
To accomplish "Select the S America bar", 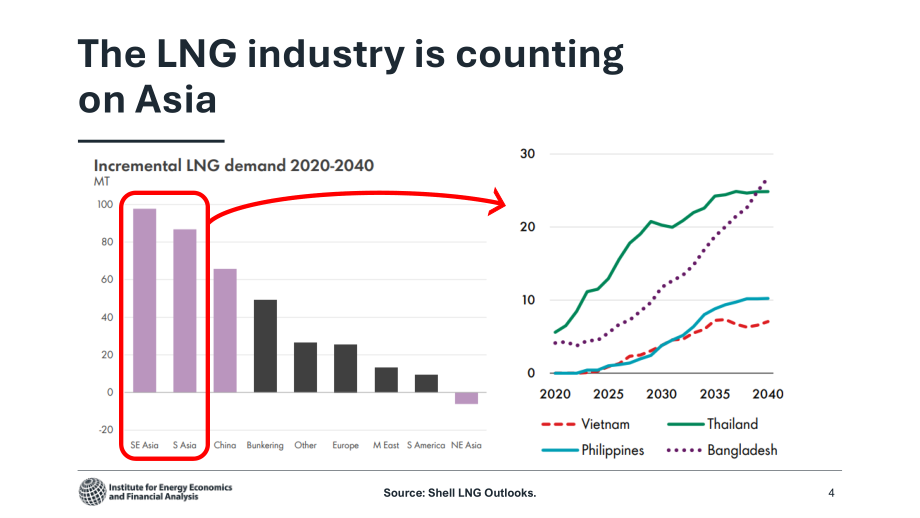I will tap(426, 384).
